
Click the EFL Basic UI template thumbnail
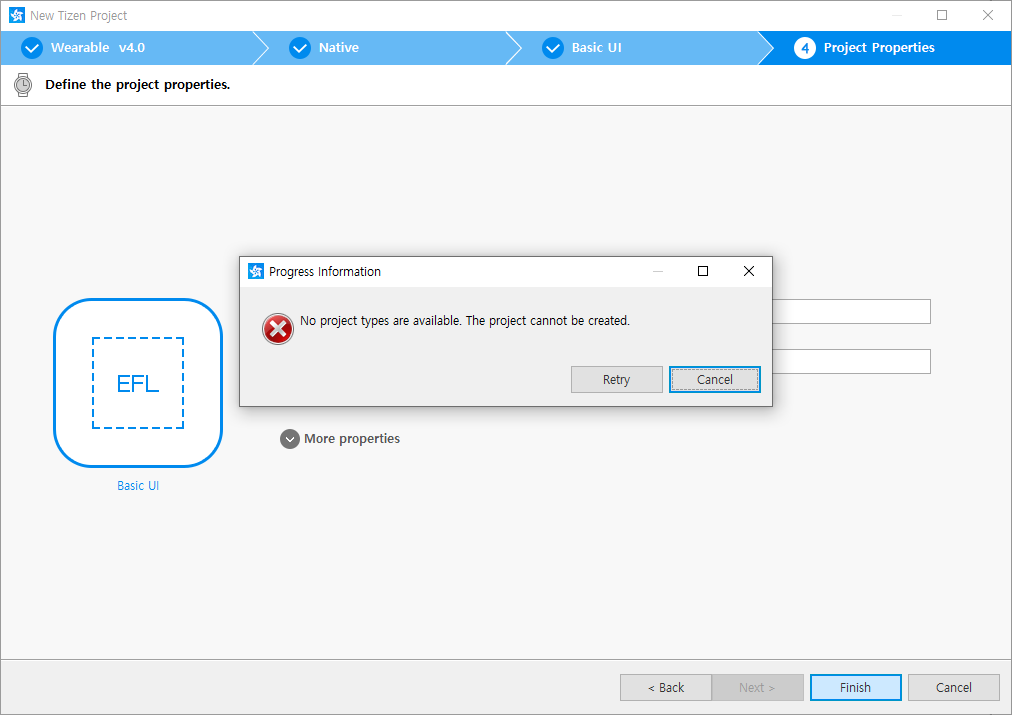(x=138, y=383)
